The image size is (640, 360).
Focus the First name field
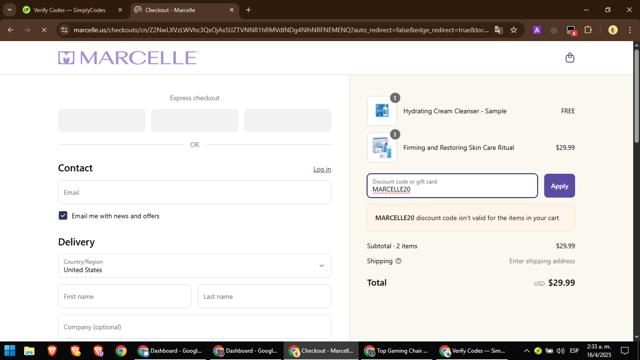[124, 296]
